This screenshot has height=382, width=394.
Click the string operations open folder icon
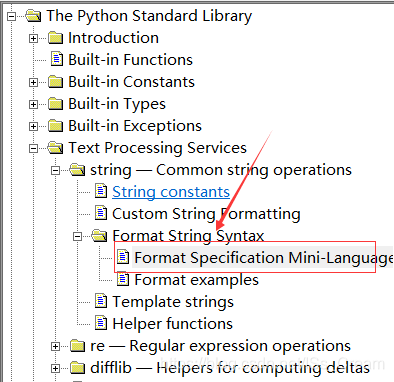point(77,170)
